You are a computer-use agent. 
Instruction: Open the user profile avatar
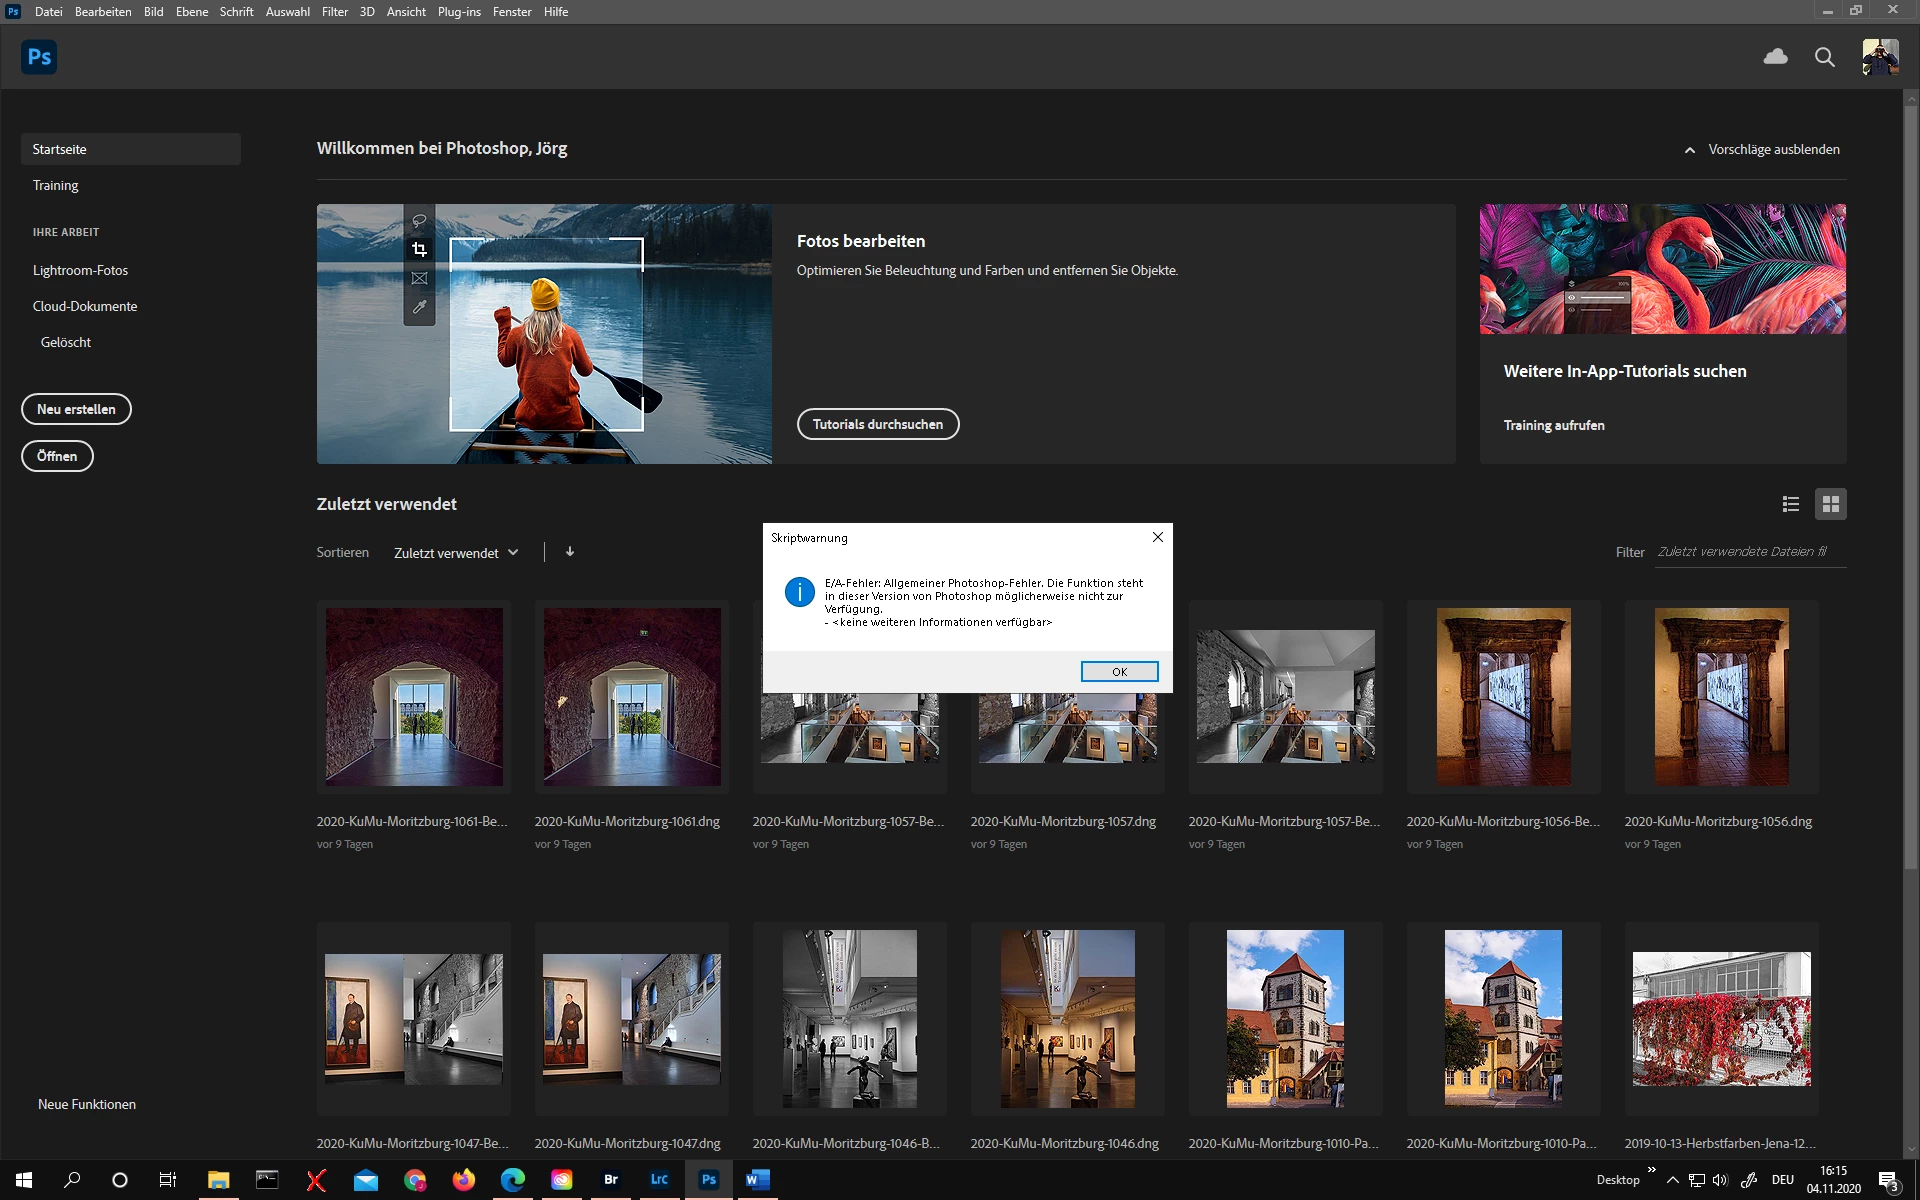tap(1879, 57)
